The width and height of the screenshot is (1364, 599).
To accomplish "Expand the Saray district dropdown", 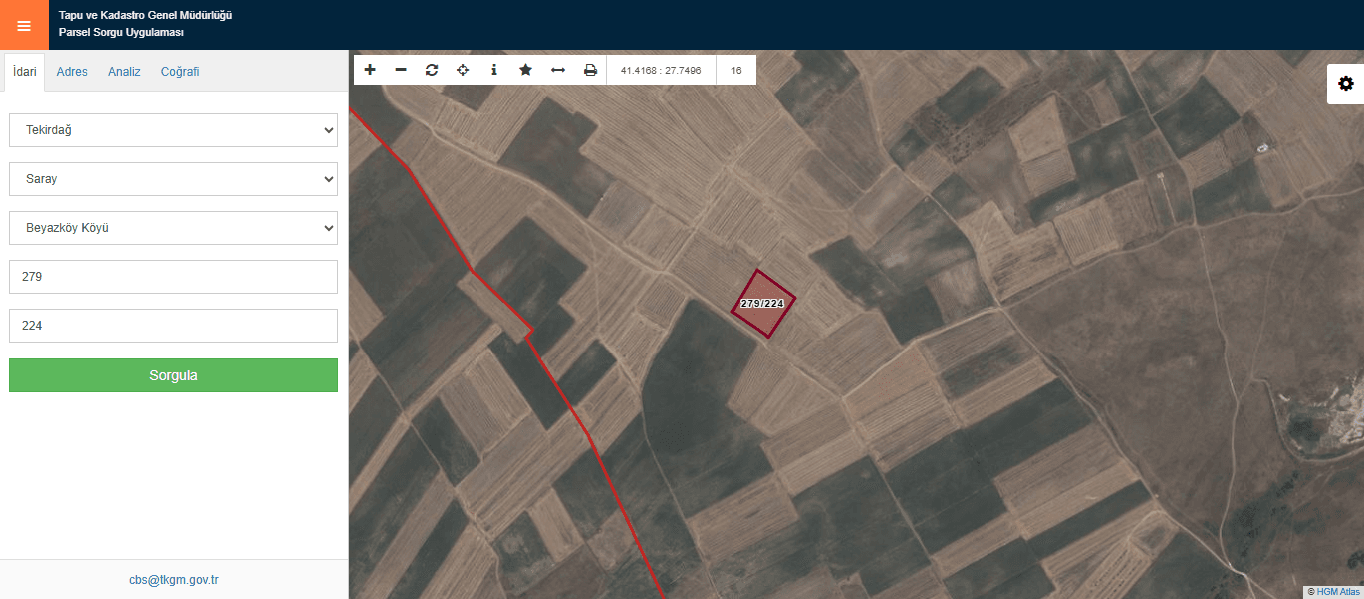I will click(x=173, y=179).
